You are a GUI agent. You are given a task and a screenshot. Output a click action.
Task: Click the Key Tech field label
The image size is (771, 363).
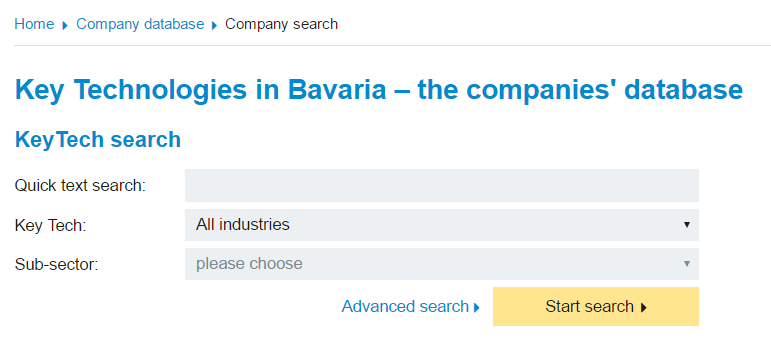[50, 225]
